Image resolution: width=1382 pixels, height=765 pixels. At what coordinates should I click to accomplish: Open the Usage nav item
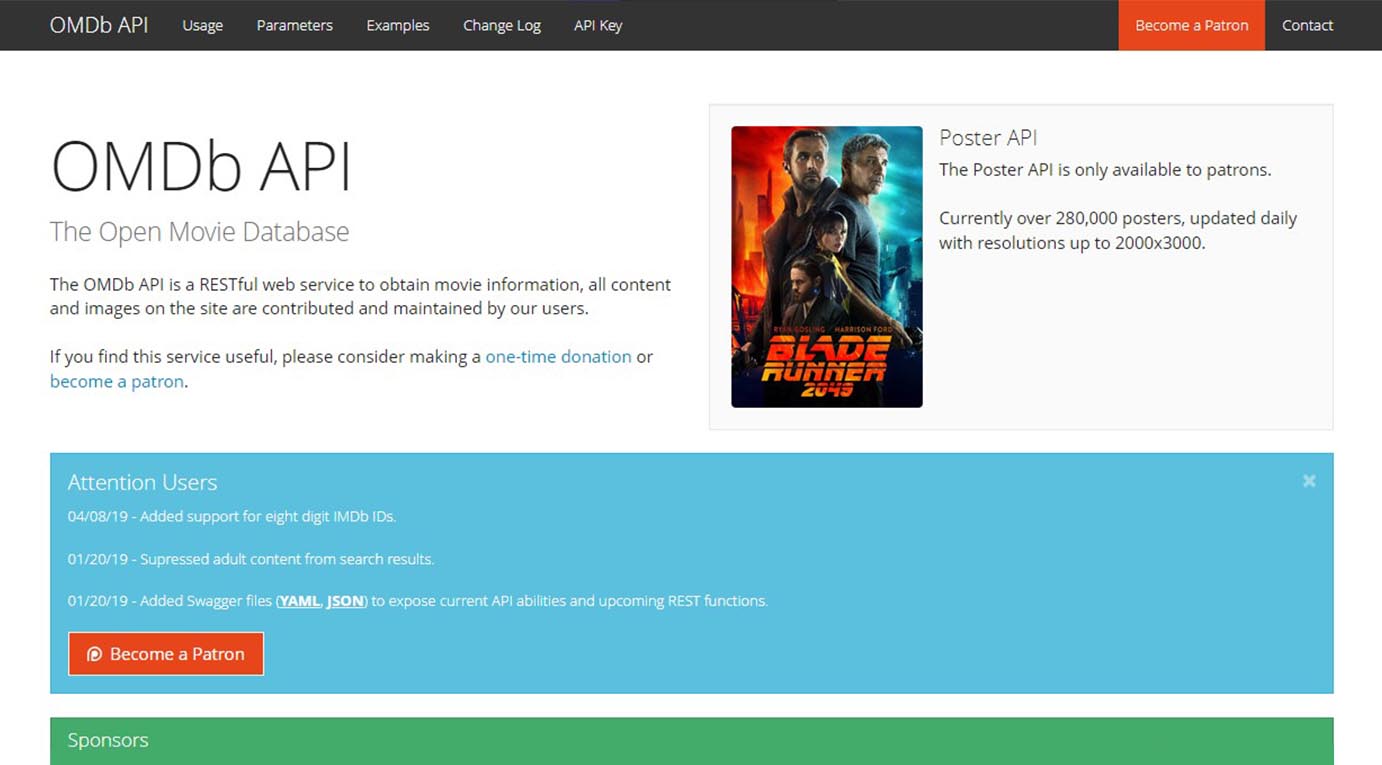[202, 25]
